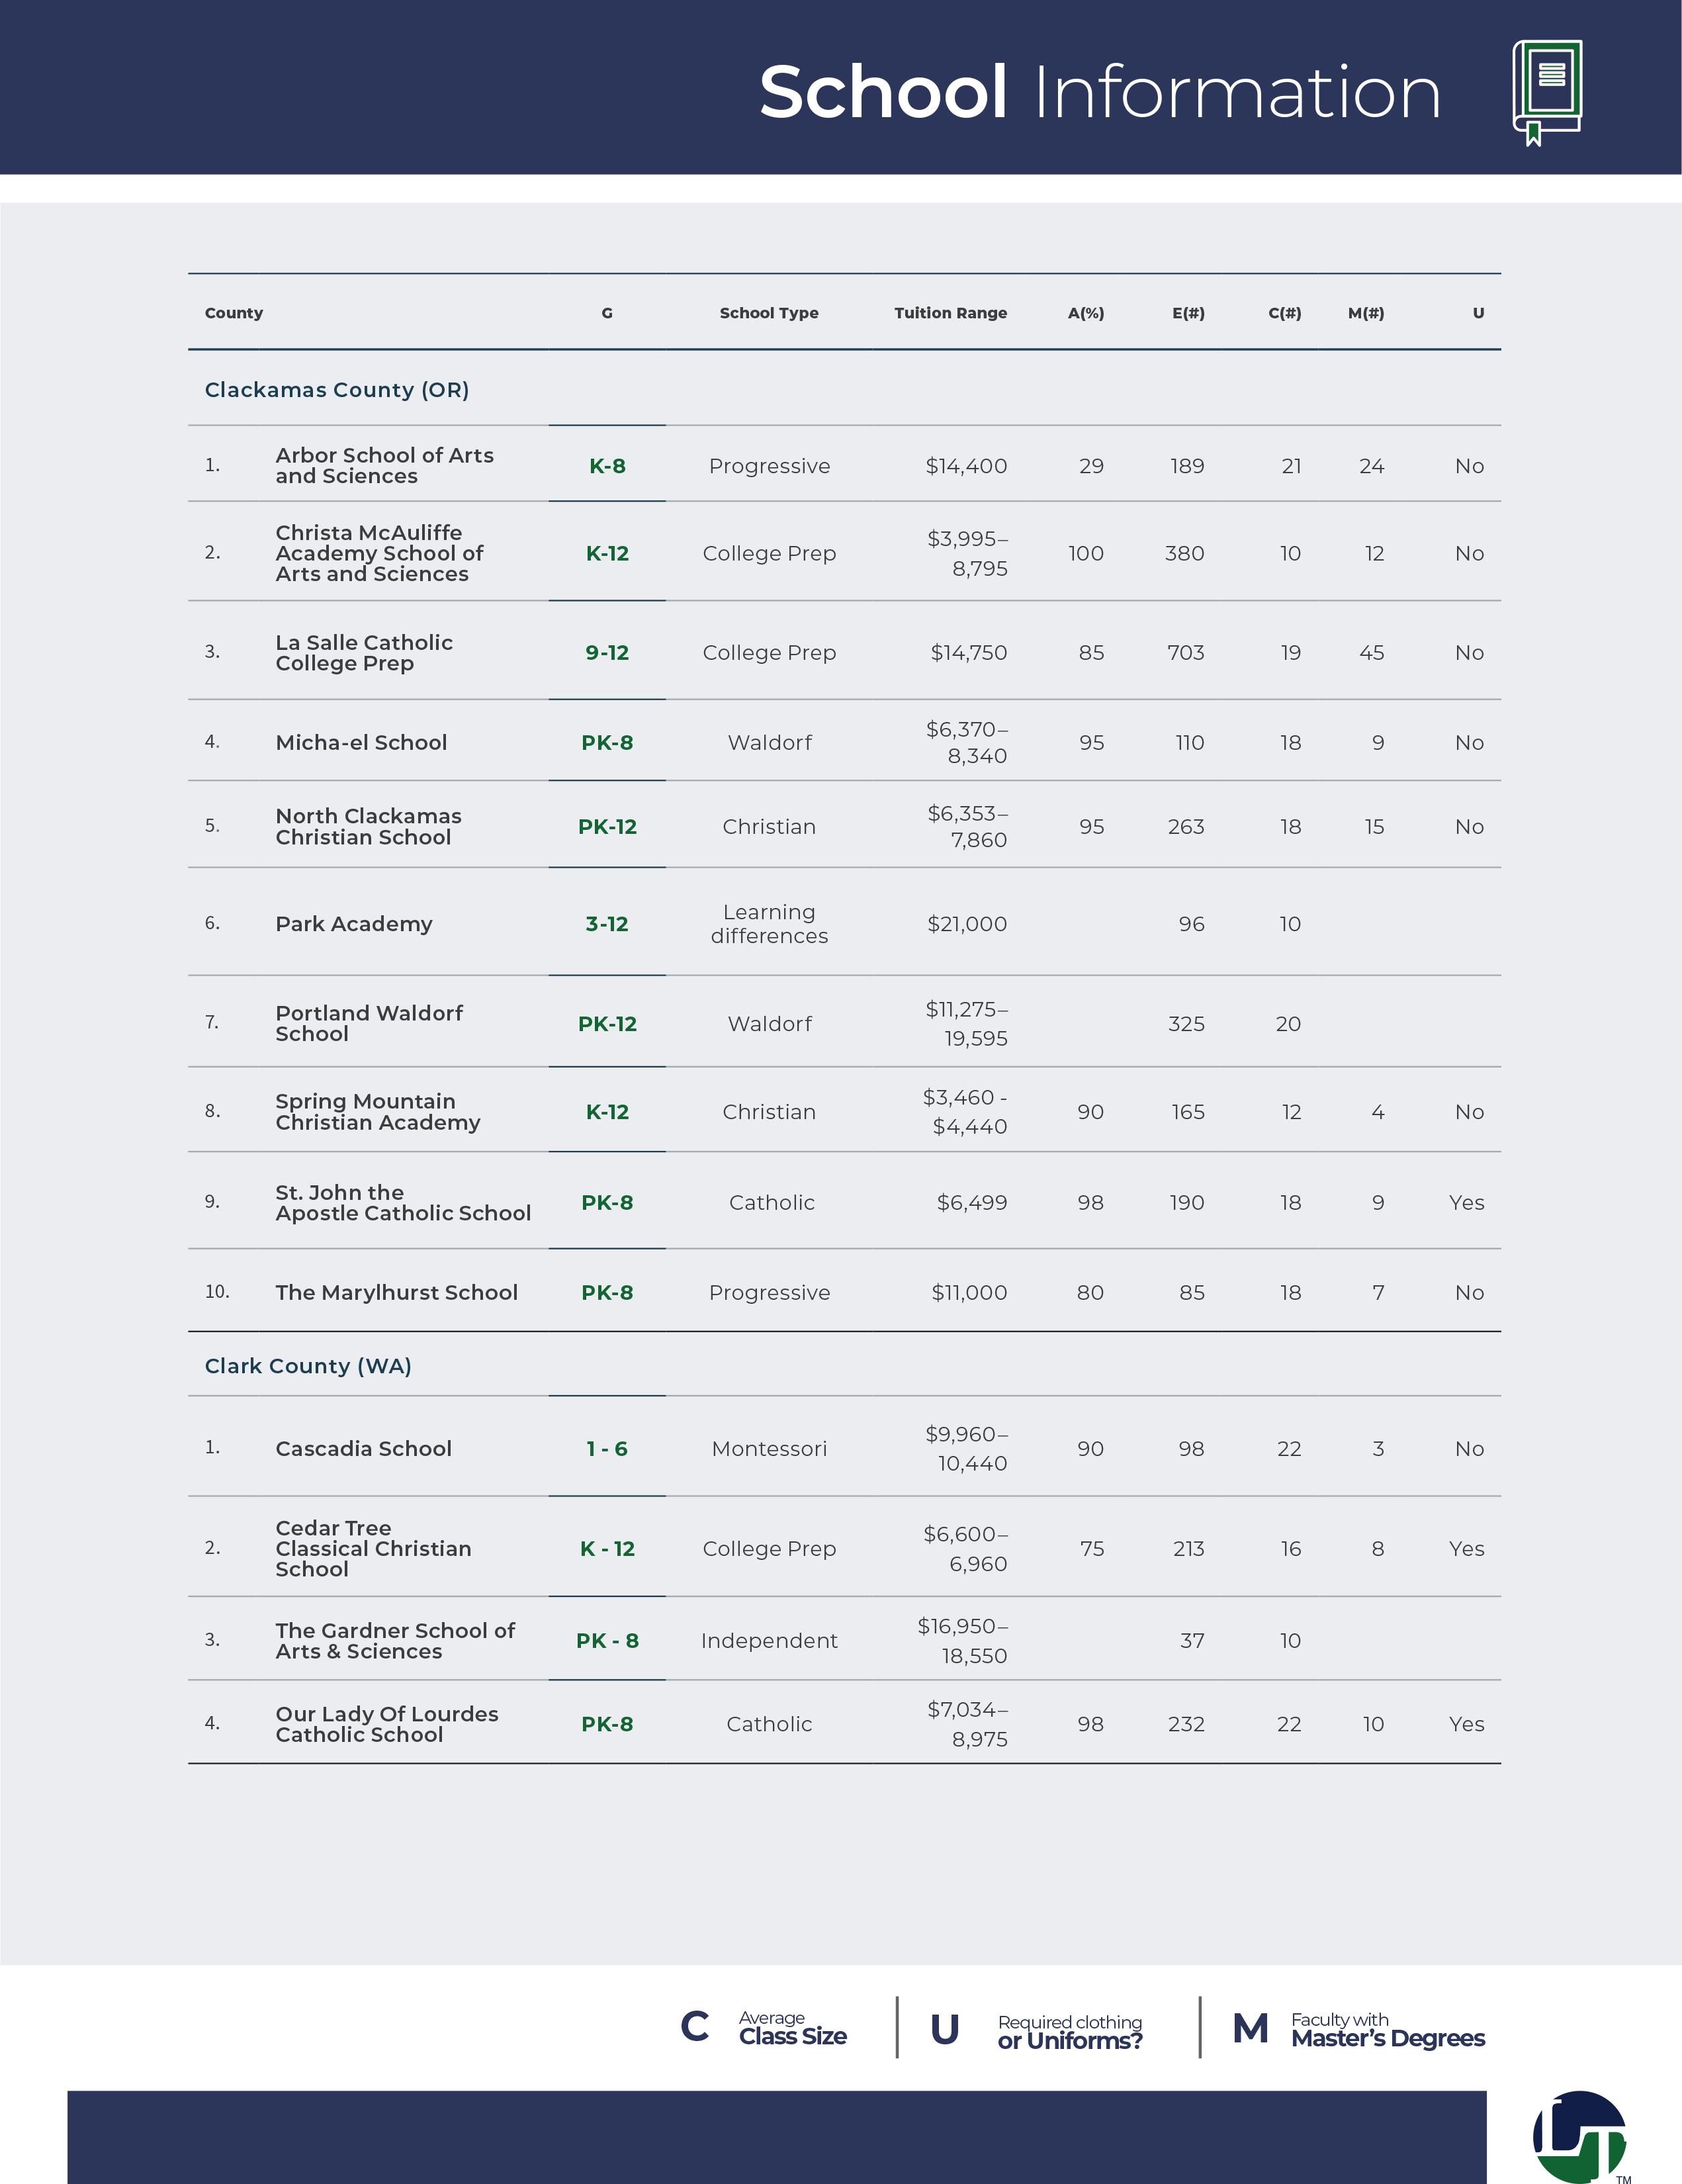The image size is (1682, 2184).
Task: Click the Clark County (WA) section heading
Action: tap(308, 1366)
